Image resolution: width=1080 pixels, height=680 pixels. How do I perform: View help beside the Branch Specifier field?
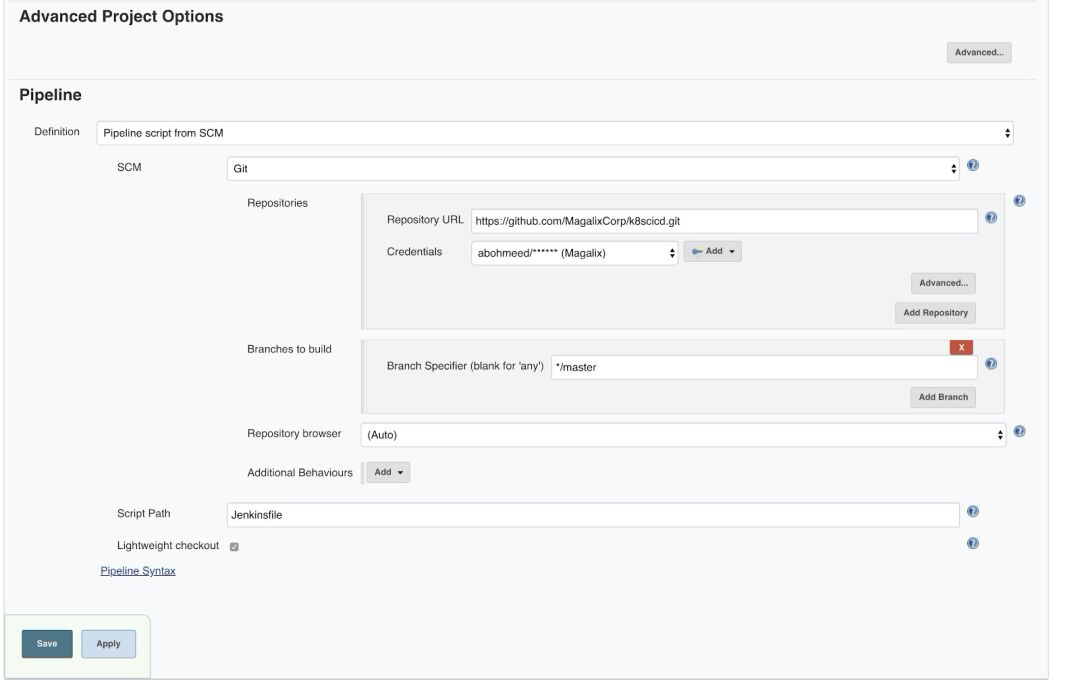click(989, 364)
